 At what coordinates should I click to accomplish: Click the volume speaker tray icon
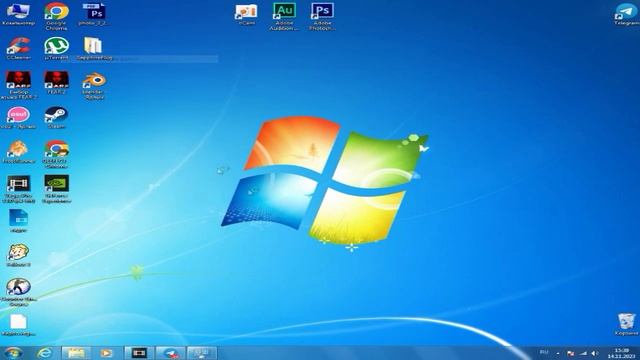(595, 353)
